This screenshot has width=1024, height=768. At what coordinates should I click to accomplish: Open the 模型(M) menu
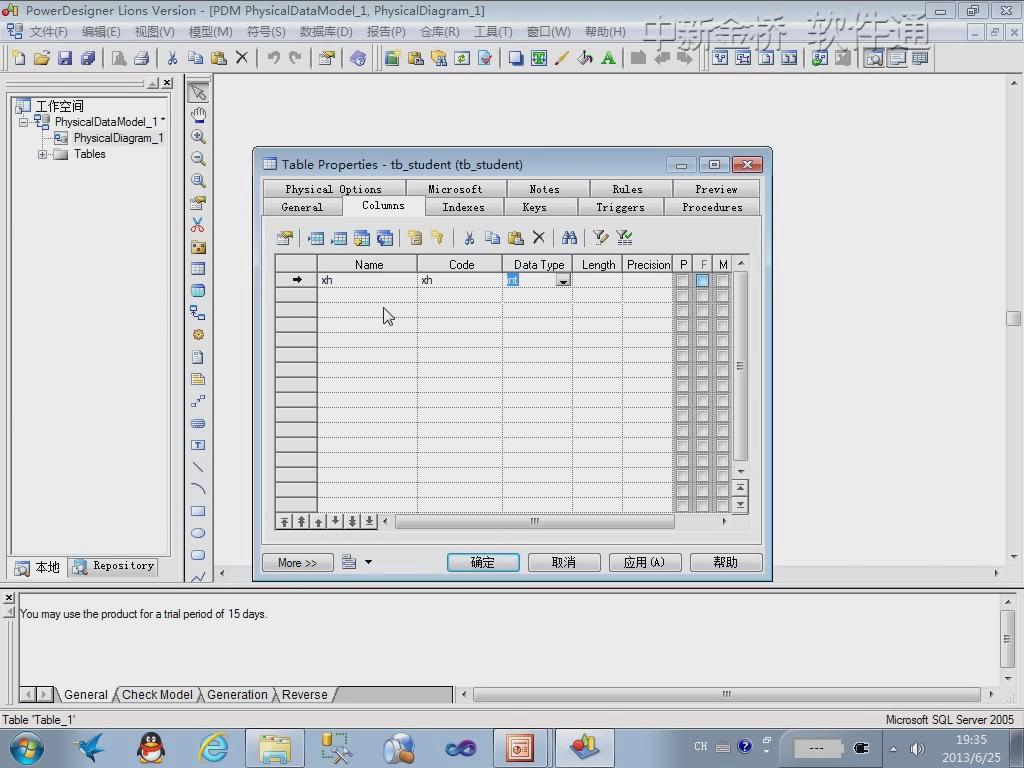[x=210, y=31]
